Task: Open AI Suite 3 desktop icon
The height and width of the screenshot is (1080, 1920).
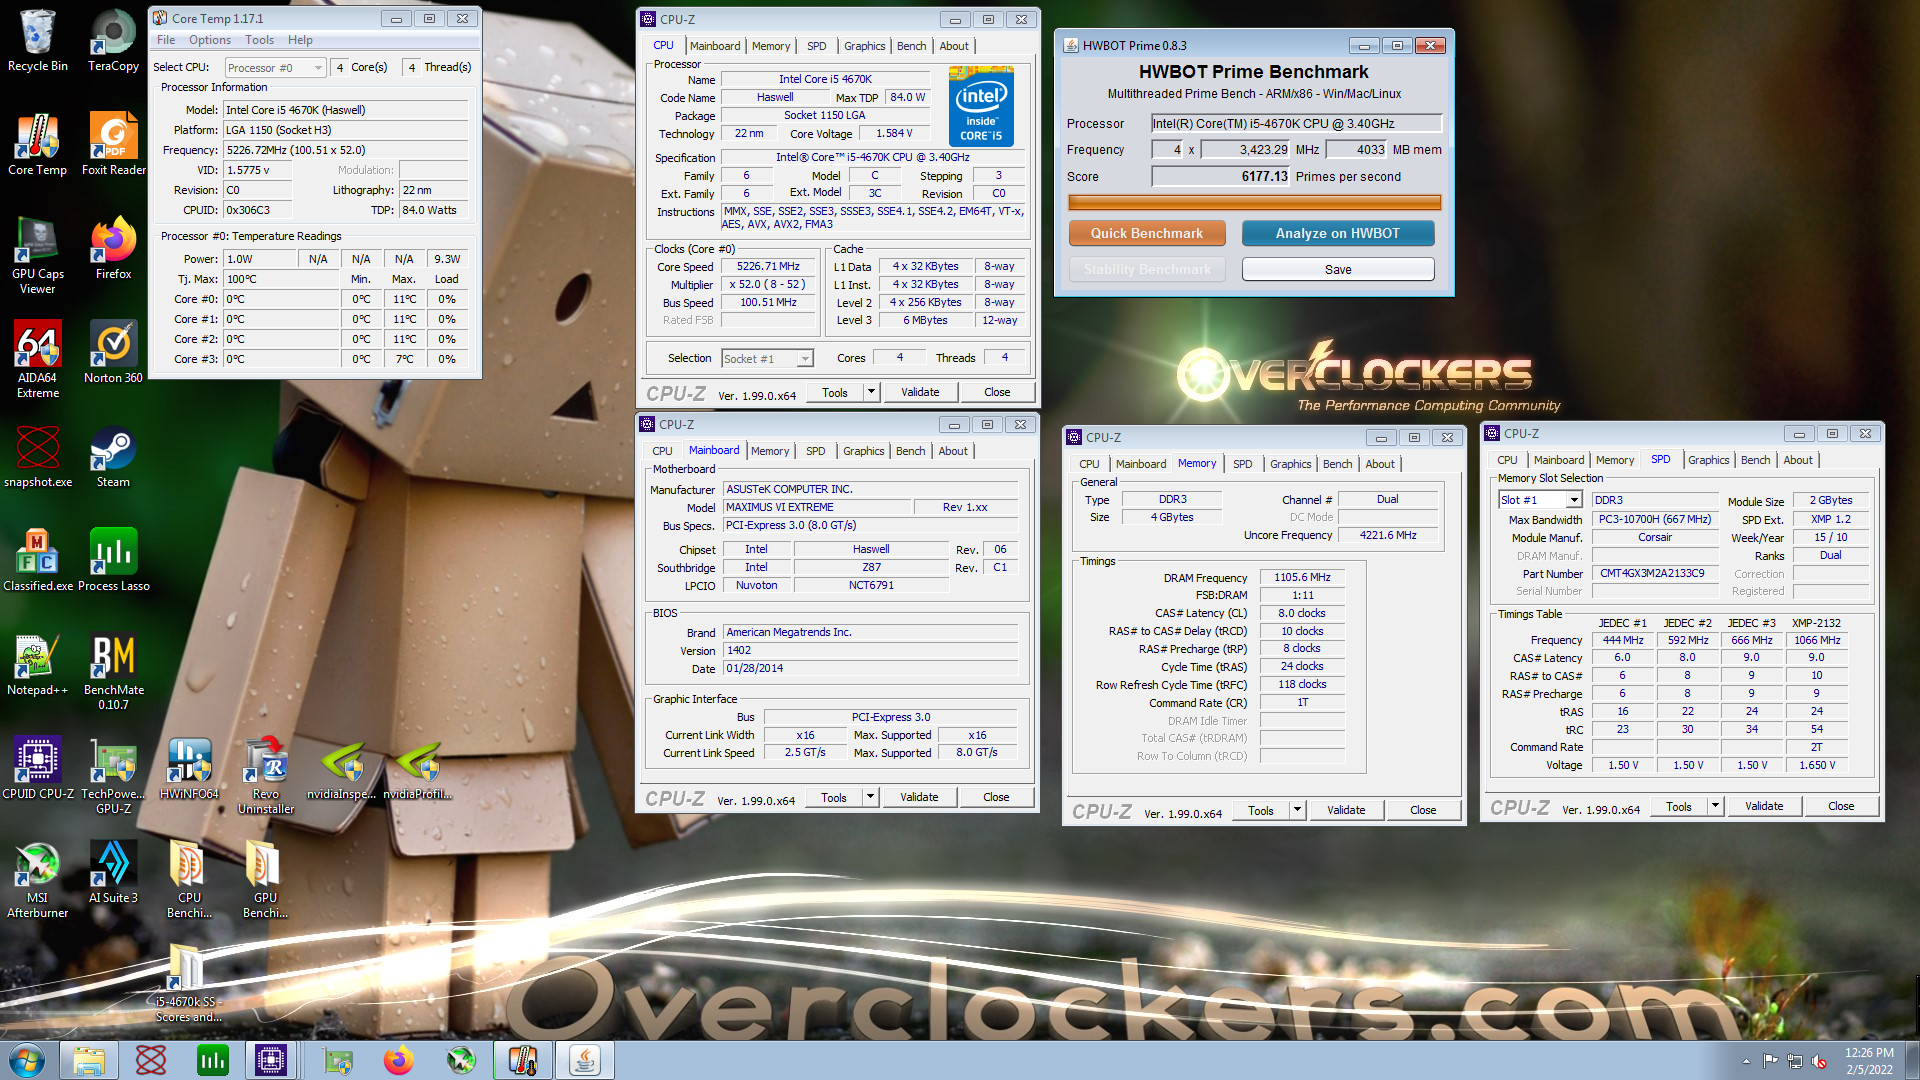Action: [113, 872]
